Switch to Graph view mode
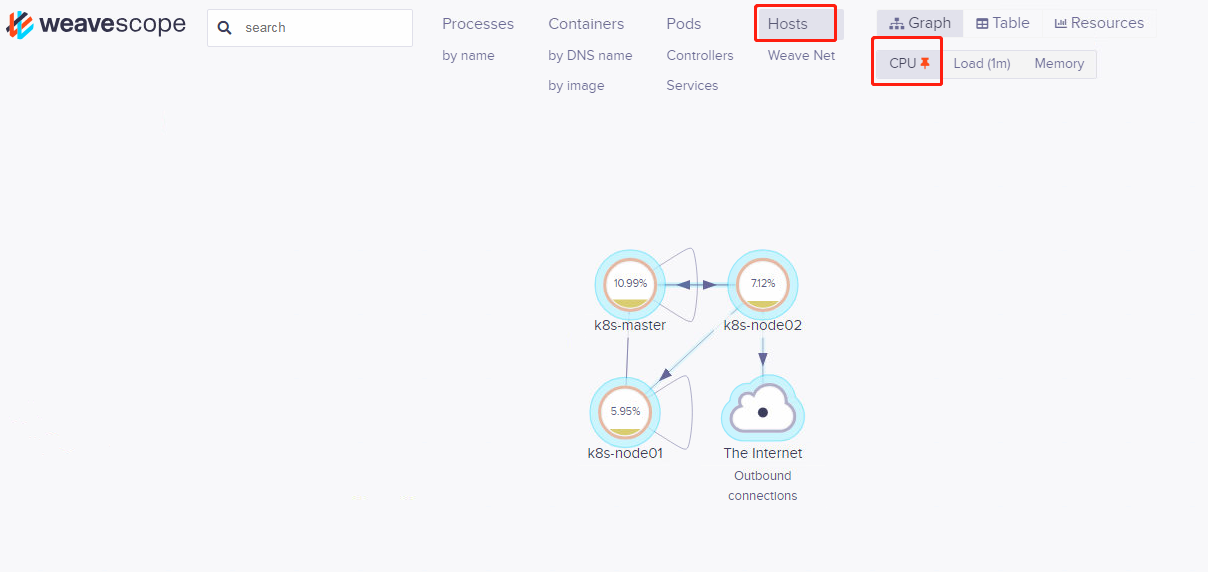Image resolution: width=1208 pixels, height=572 pixels. click(x=920, y=23)
